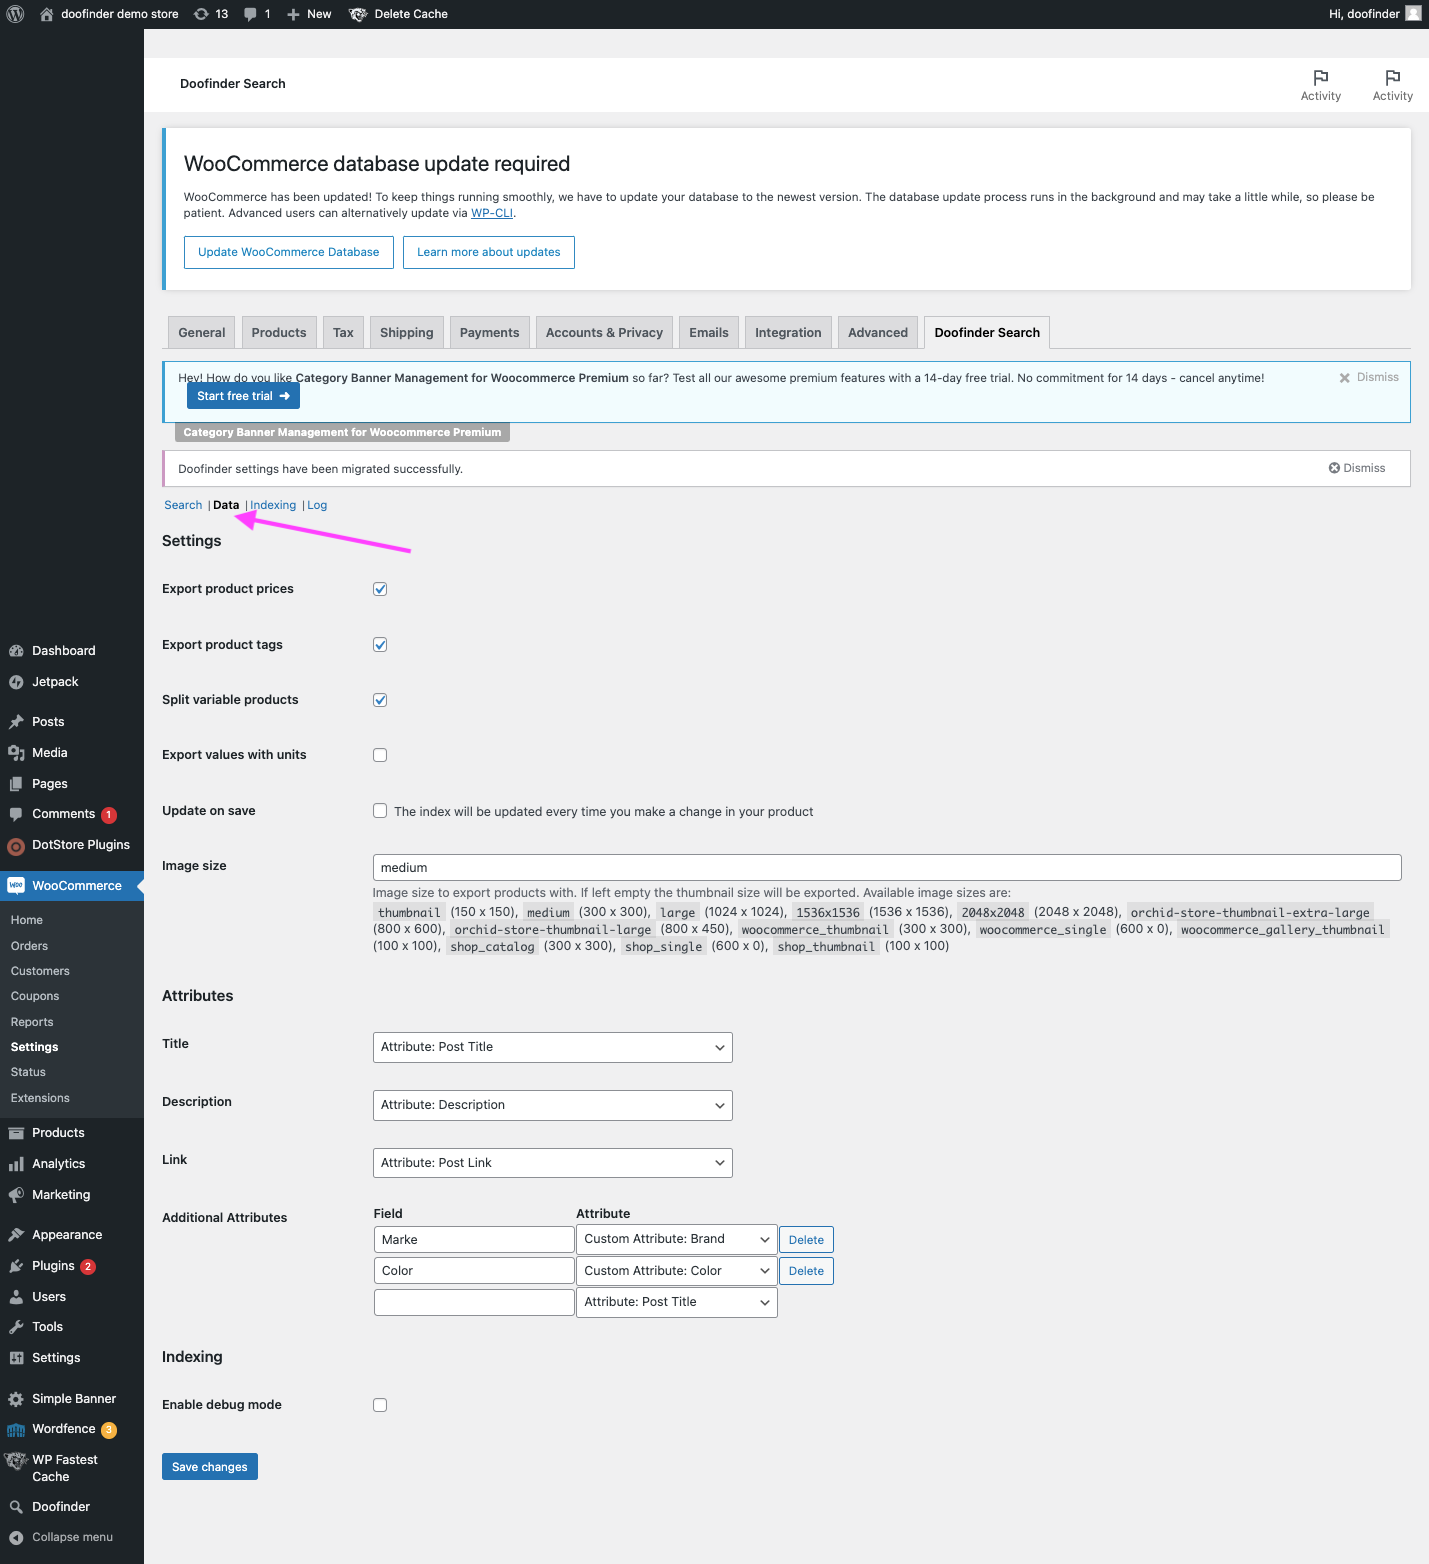Open the Shipping tab
Viewport: 1429px width, 1564px height.
tap(407, 333)
